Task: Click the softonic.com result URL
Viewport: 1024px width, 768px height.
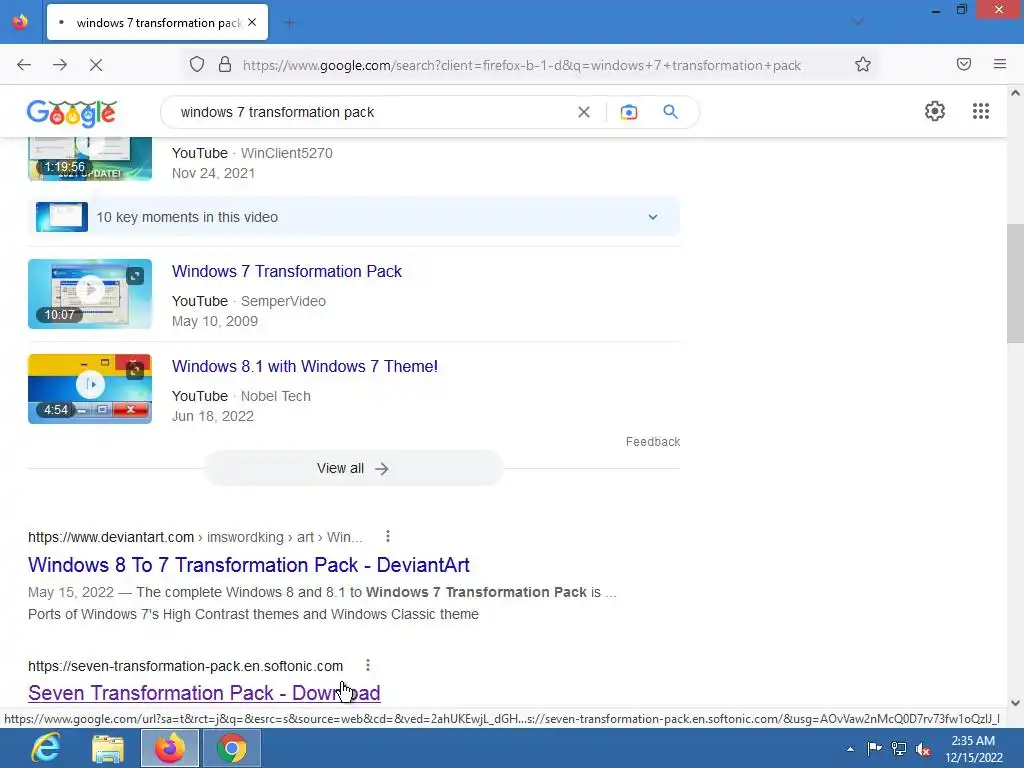Action: 185,666
